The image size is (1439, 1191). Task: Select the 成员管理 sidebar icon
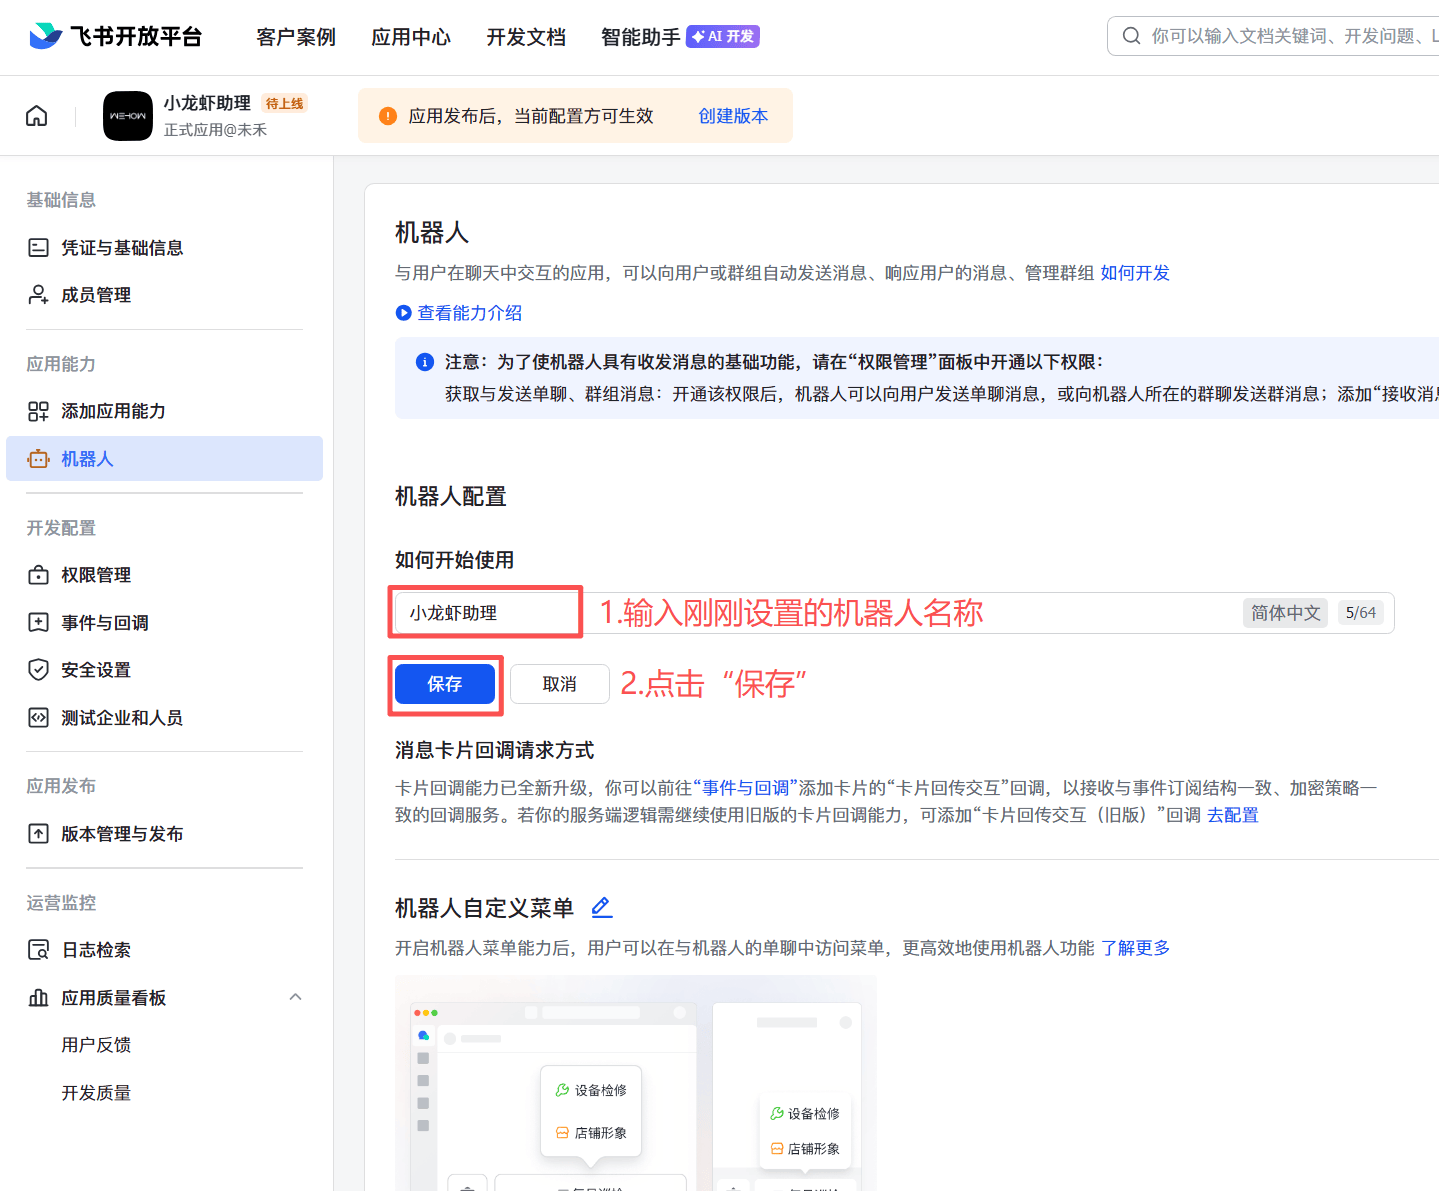pyautogui.click(x=38, y=294)
